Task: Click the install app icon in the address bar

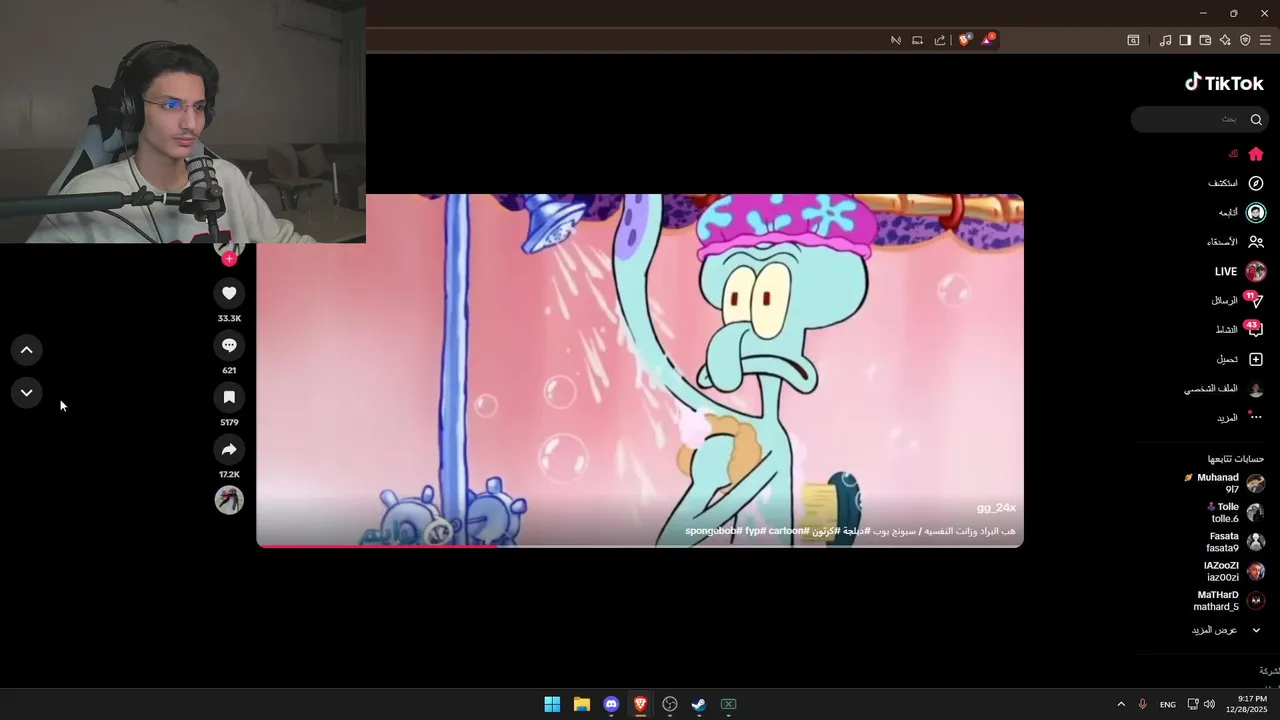Action: coord(917,40)
